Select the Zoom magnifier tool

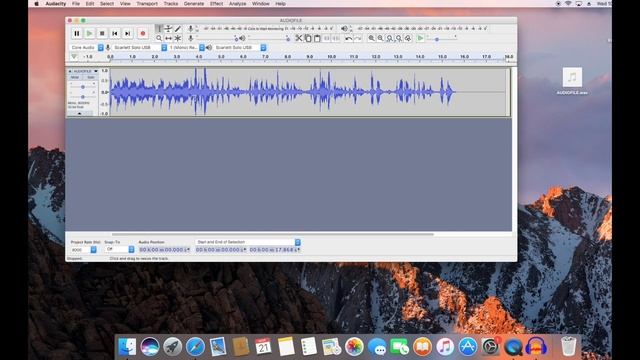[x=159, y=38]
